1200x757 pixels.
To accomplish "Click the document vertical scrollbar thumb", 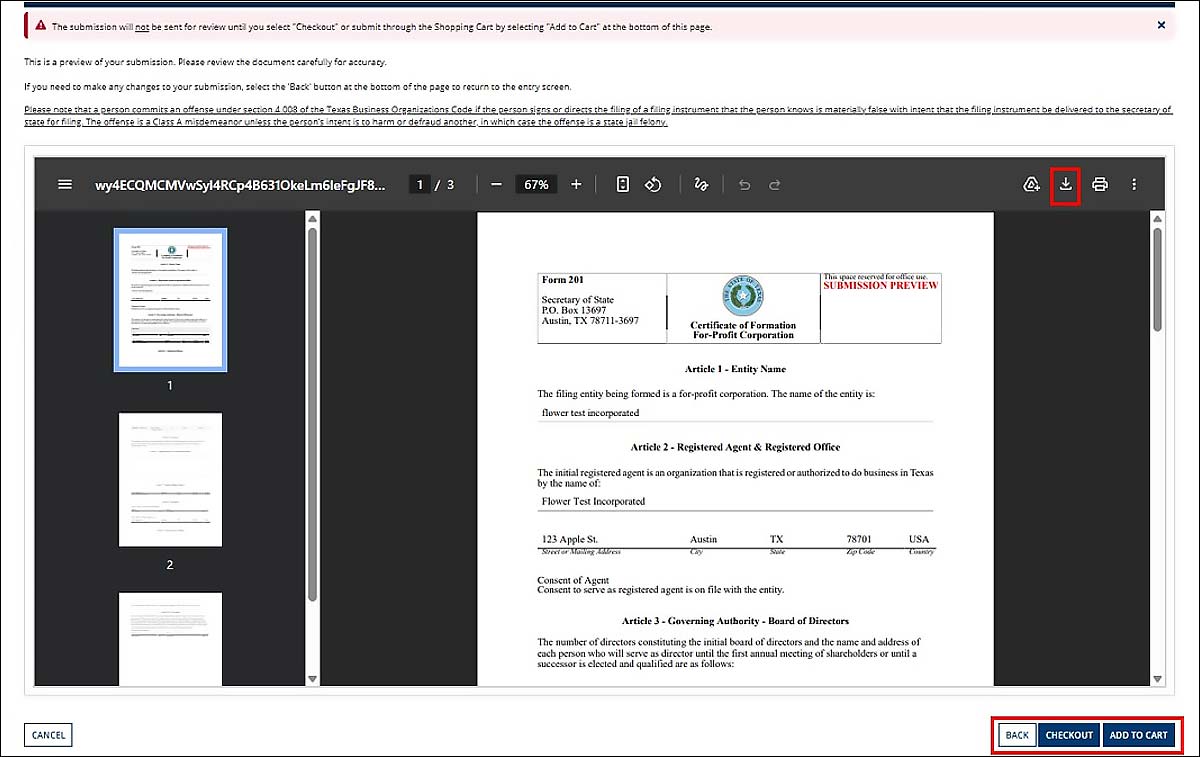I will pos(1158,279).
